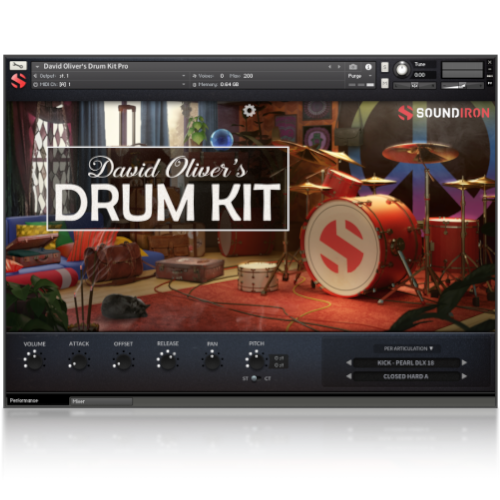Click the Max voices value 200
This screenshot has height=500, width=500.
(248, 76)
